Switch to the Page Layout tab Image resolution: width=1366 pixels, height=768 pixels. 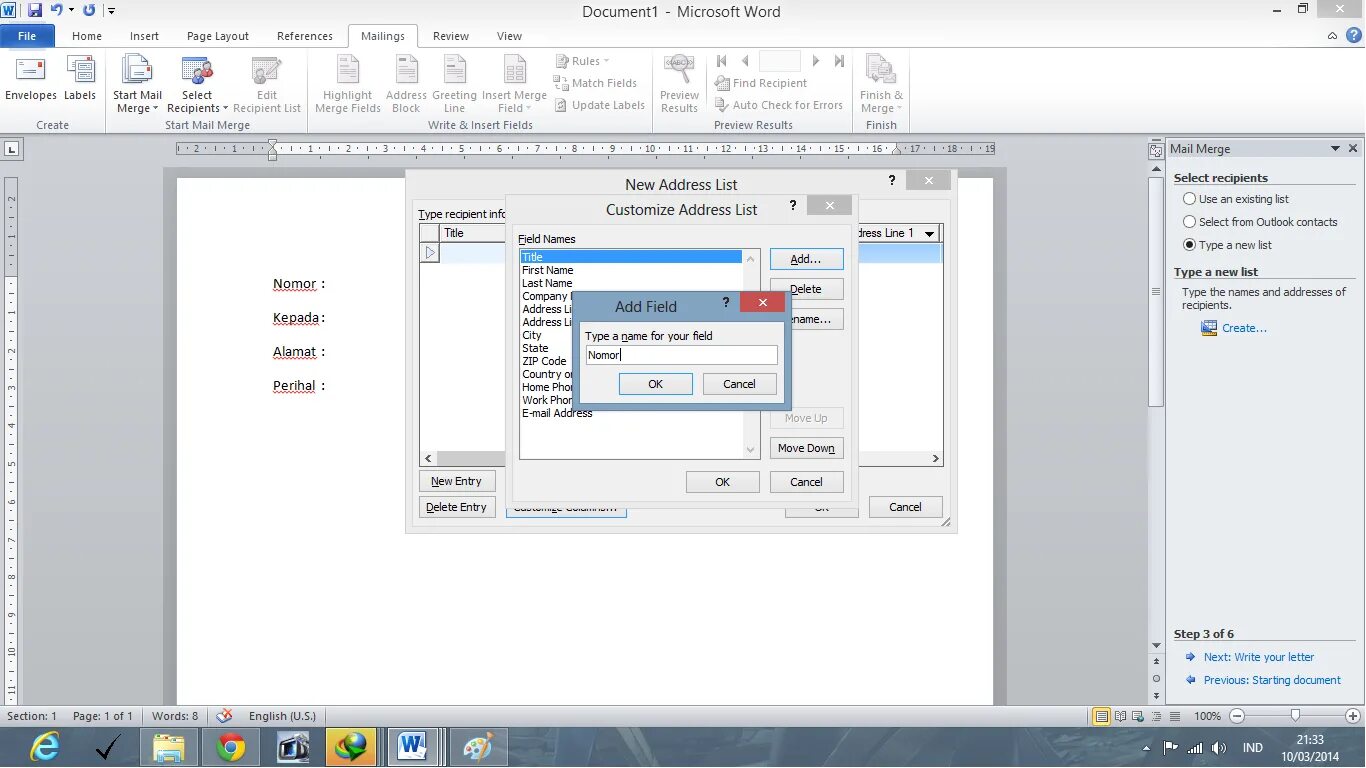(218, 36)
